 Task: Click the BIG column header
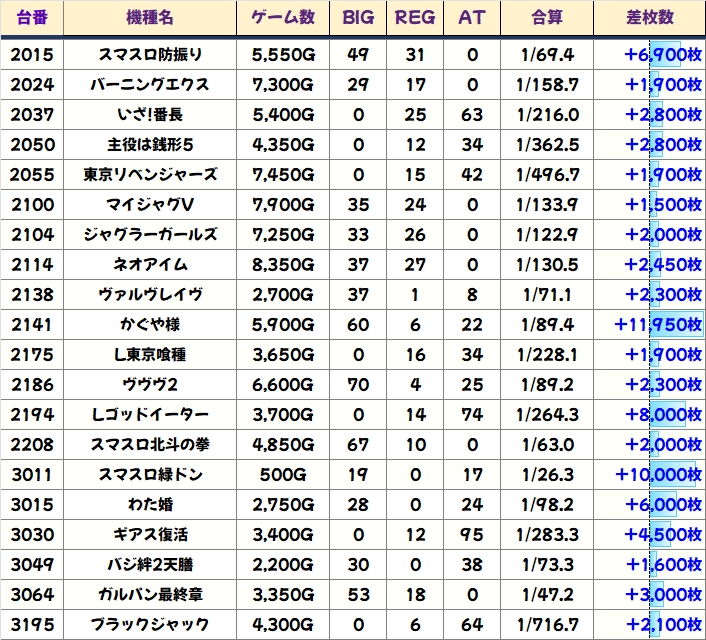[x=358, y=18]
